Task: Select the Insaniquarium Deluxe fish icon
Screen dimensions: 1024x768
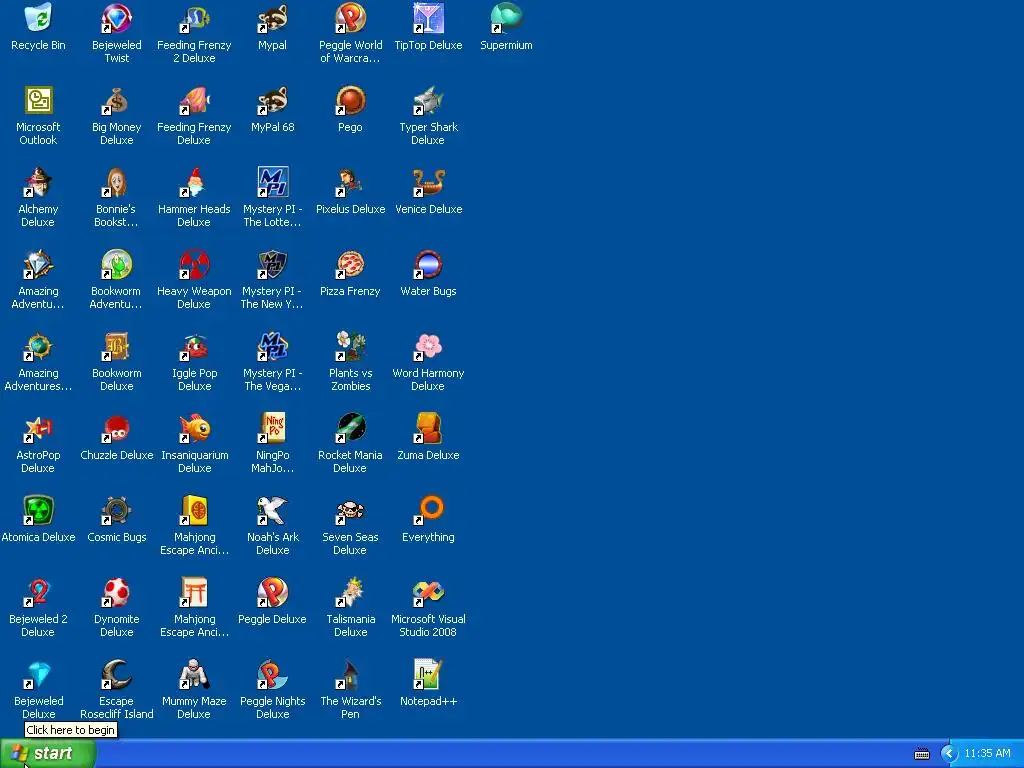Action: tap(194, 428)
